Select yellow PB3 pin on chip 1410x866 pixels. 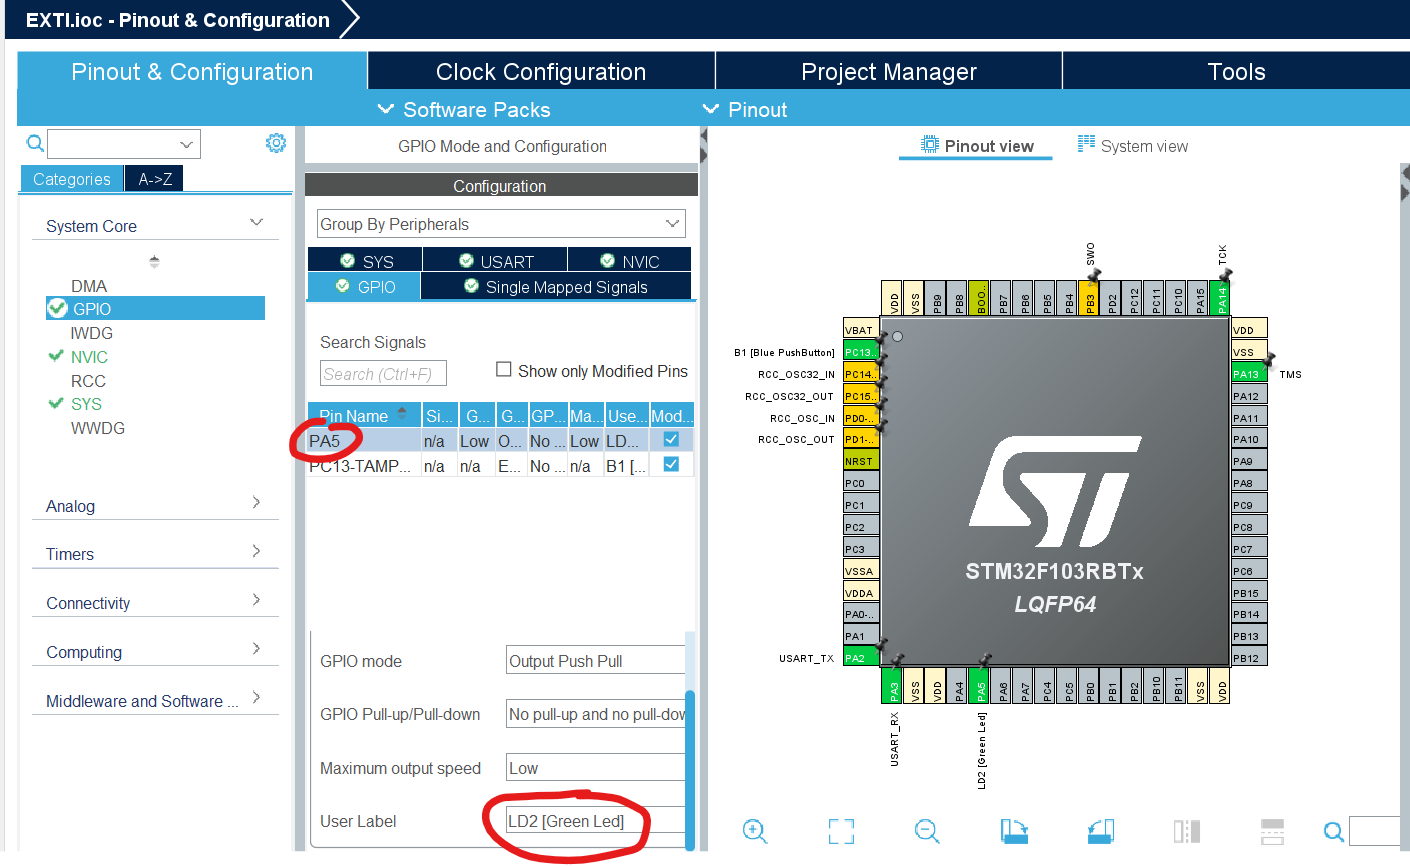tap(1089, 298)
